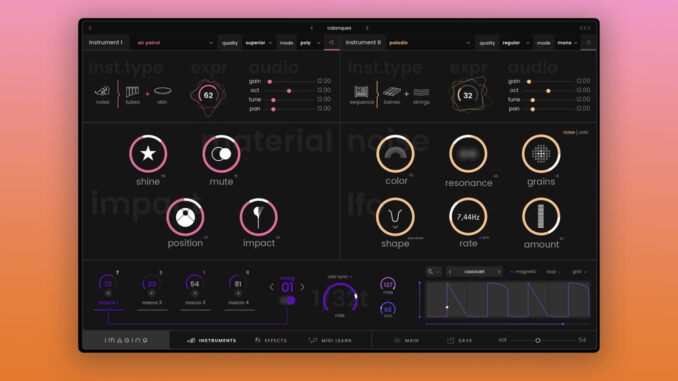The image size is (678, 381).
Task: Switch the noise section to the rate view
Action: 583,132
